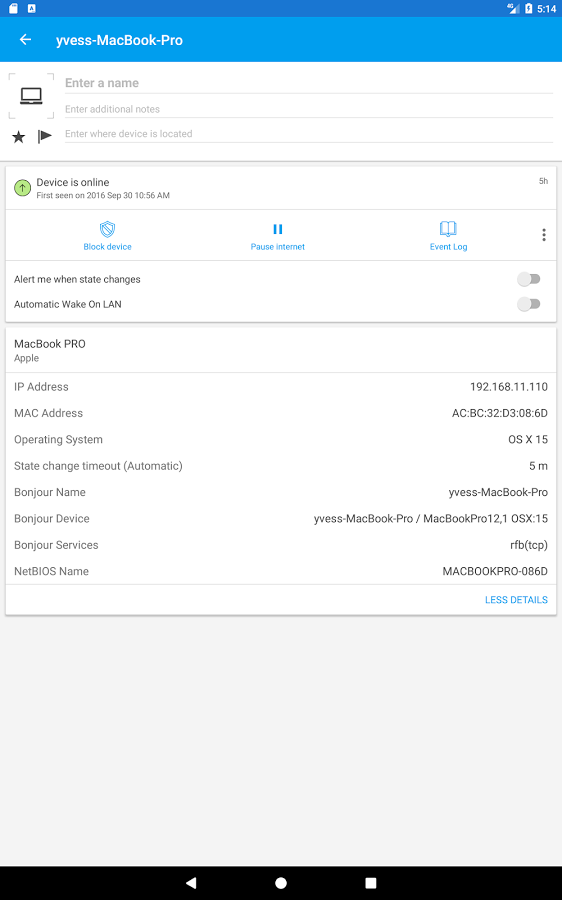Focus the Enter a name field
This screenshot has width=562, height=900.
point(309,83)
